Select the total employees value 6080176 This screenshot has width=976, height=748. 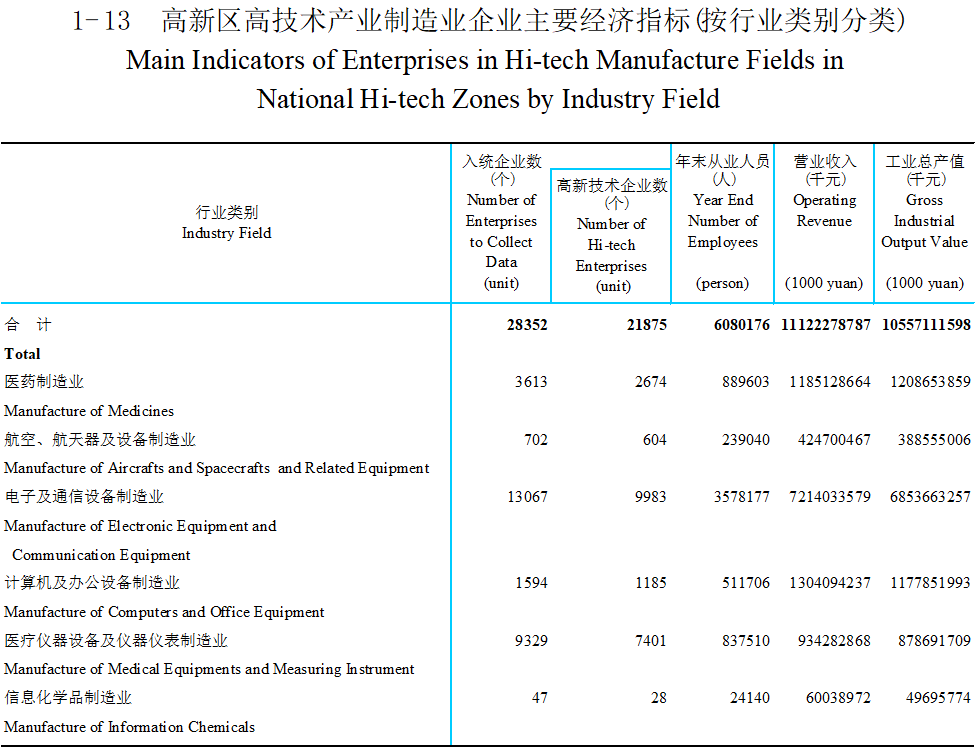[x=735, y=325]
